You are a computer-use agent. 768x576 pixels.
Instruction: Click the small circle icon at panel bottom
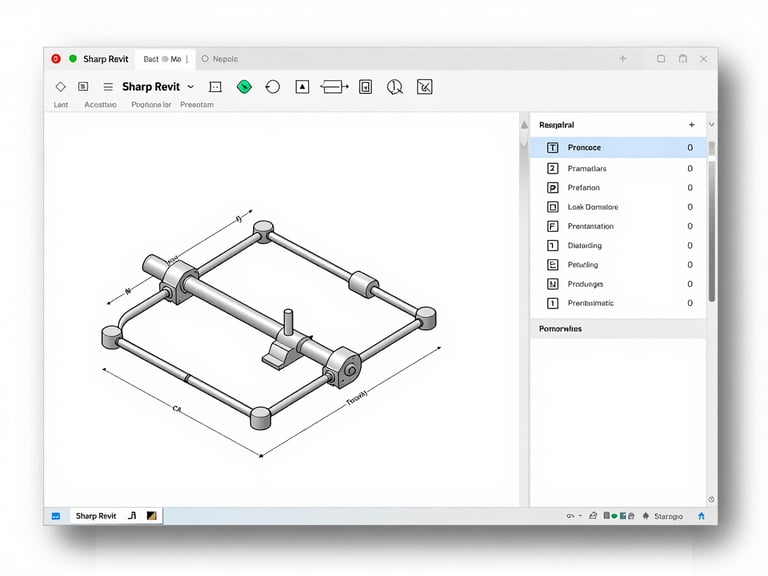click(x=711, y=500)
